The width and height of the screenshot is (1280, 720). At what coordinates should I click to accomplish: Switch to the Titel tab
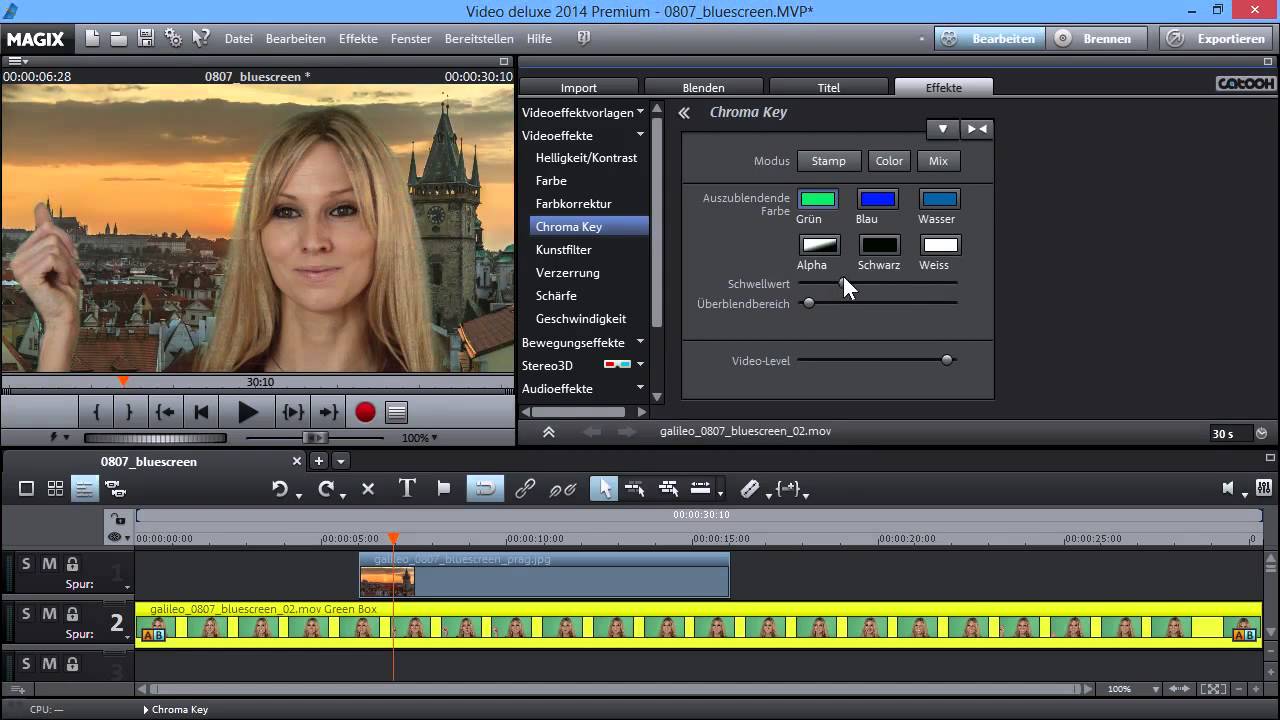pos(829,87)
